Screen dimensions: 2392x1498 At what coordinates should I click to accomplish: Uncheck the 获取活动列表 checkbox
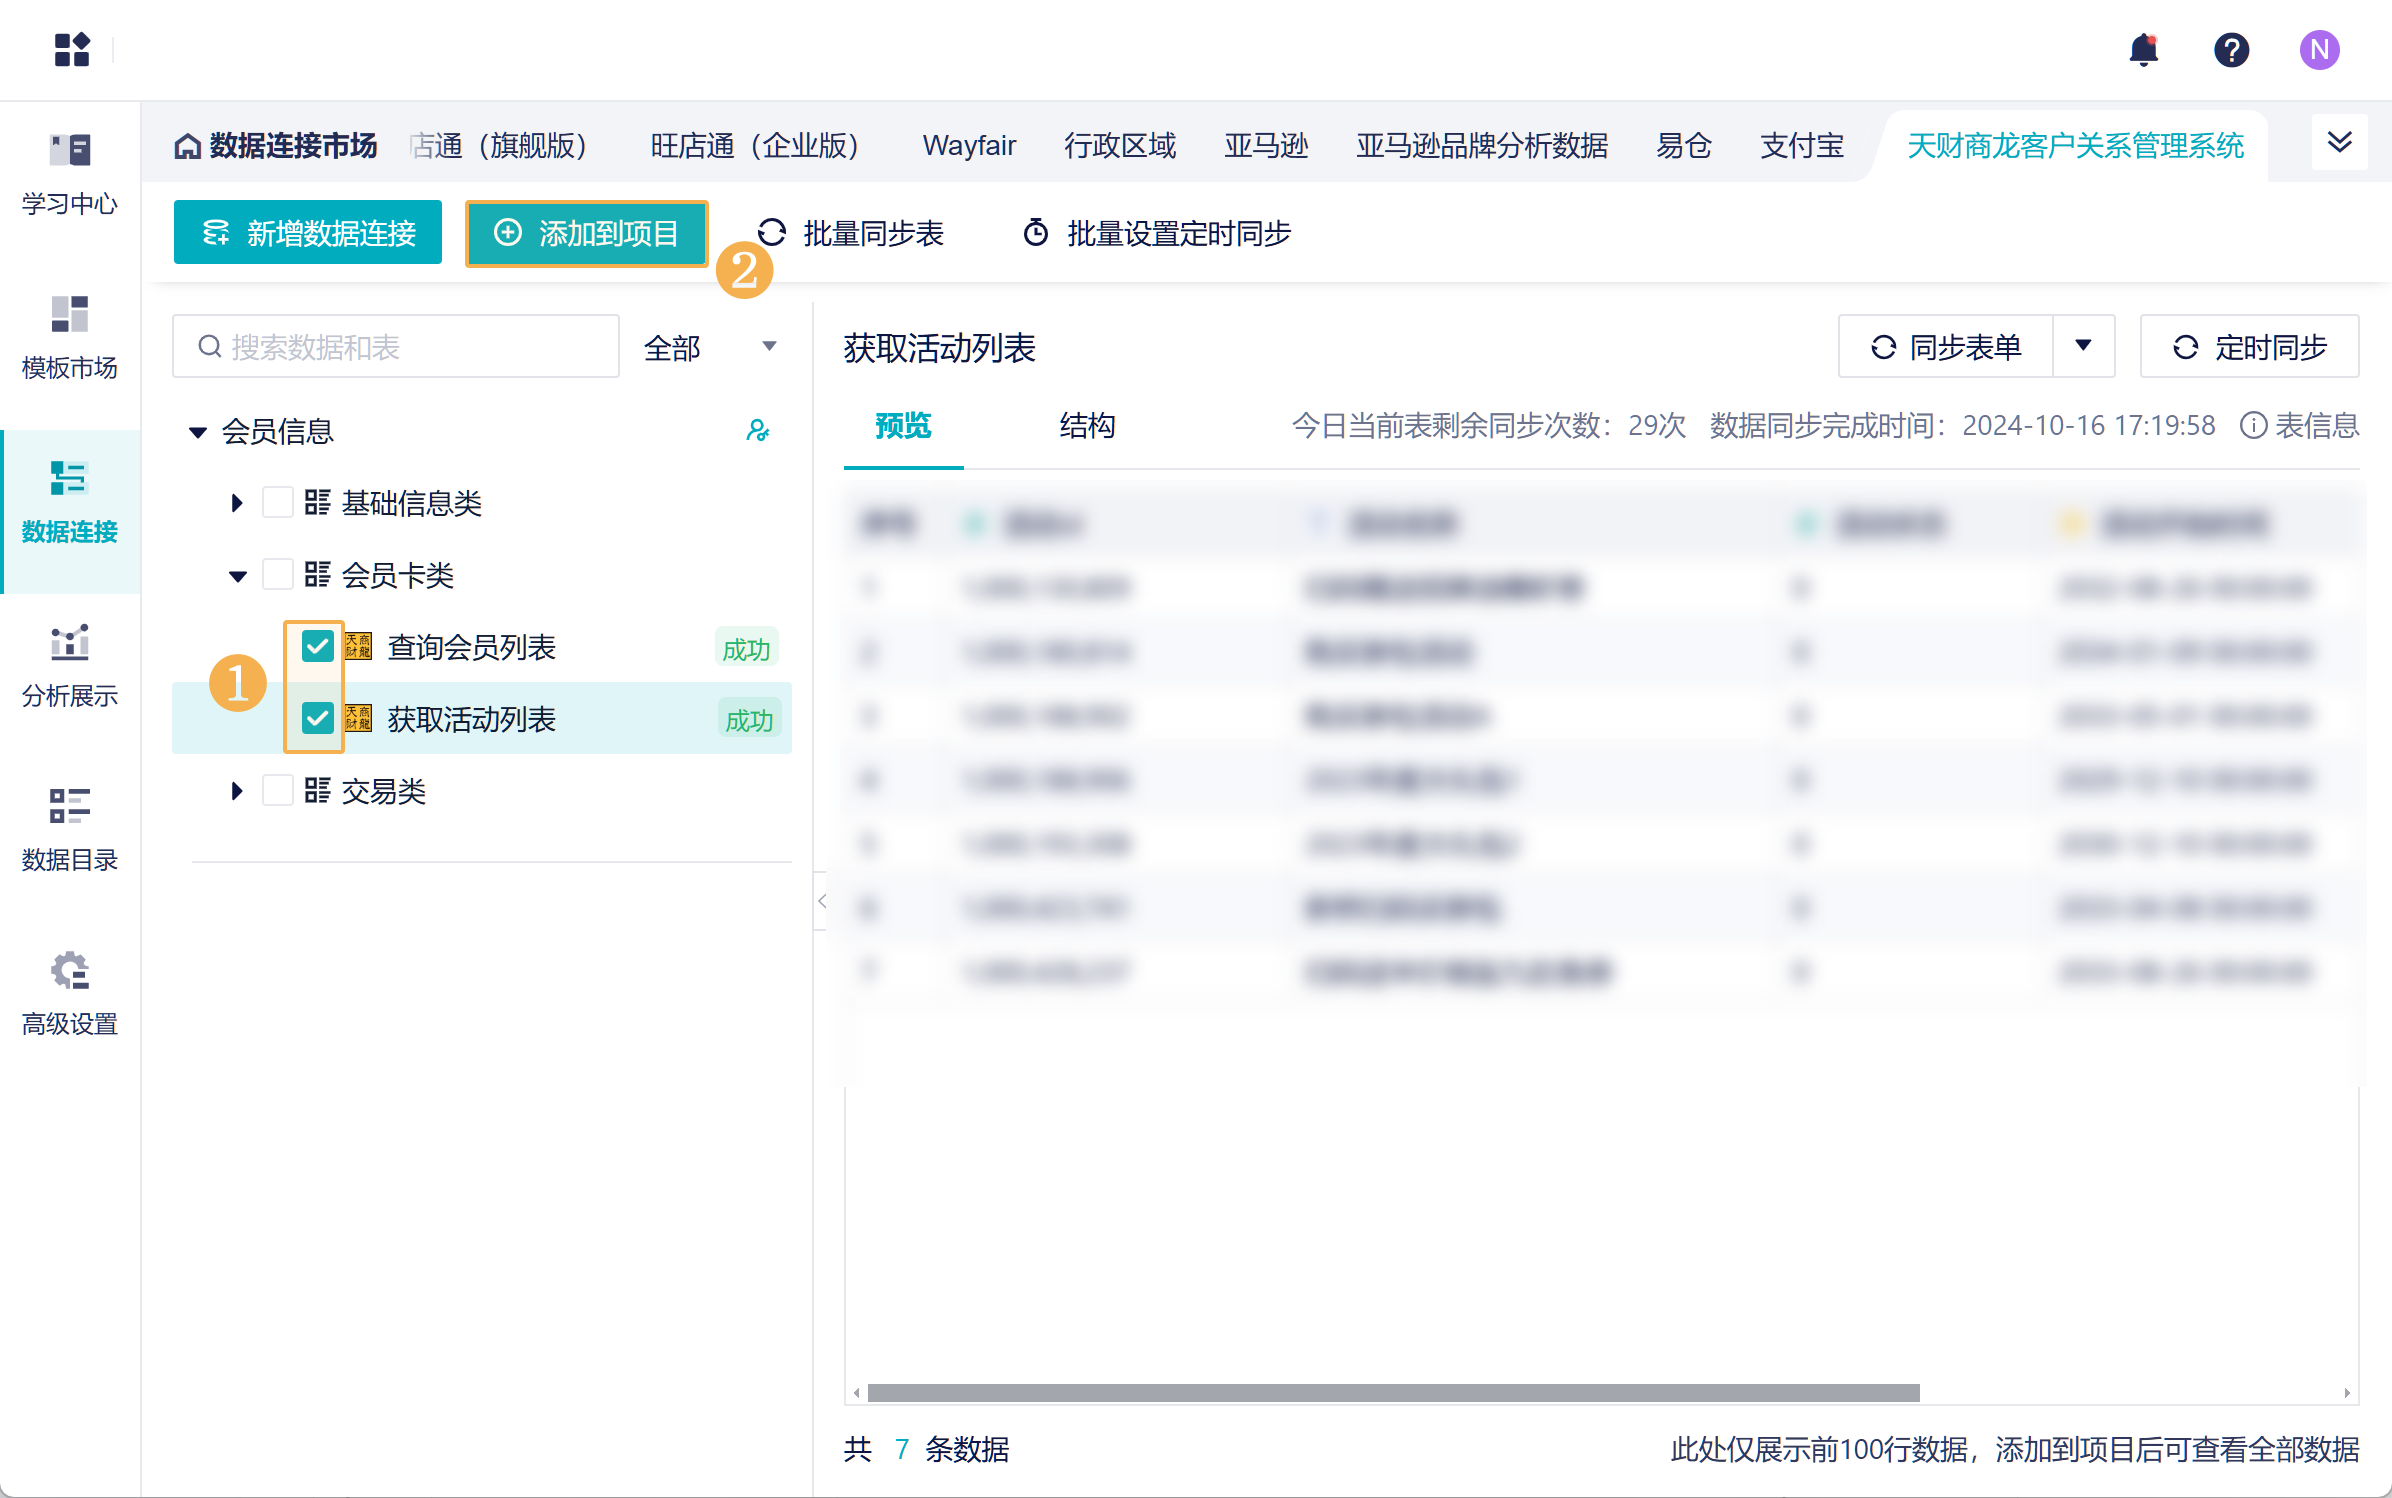317,718
